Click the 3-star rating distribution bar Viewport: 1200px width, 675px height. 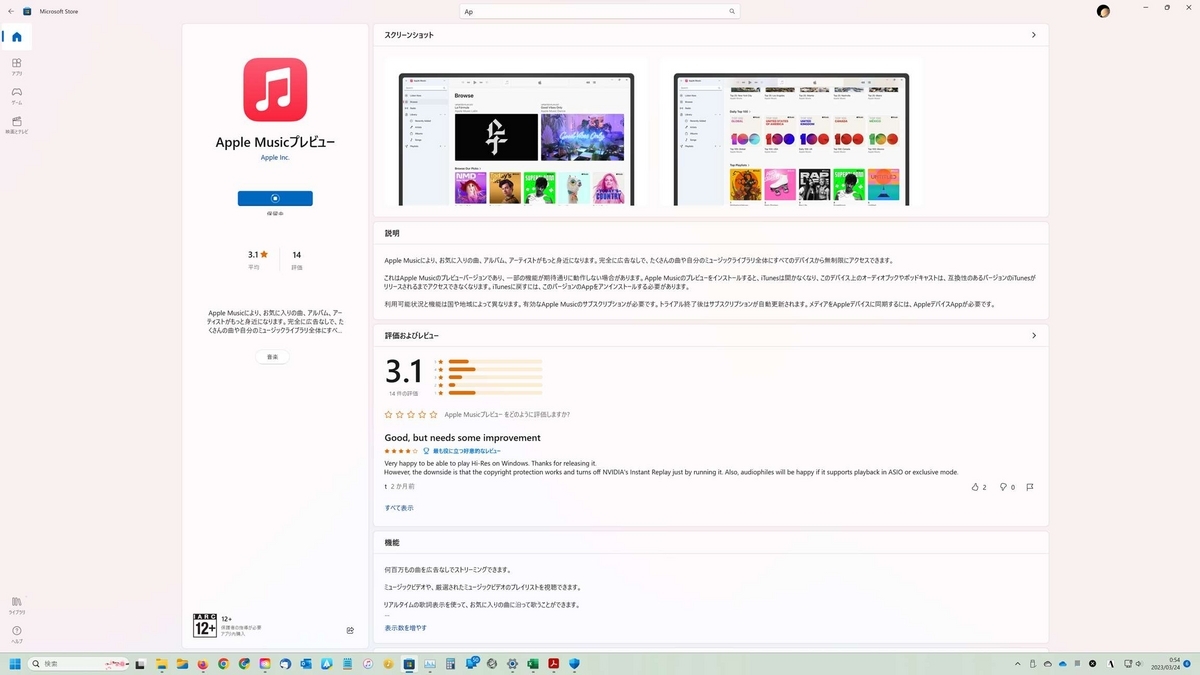tap(495, 377)
